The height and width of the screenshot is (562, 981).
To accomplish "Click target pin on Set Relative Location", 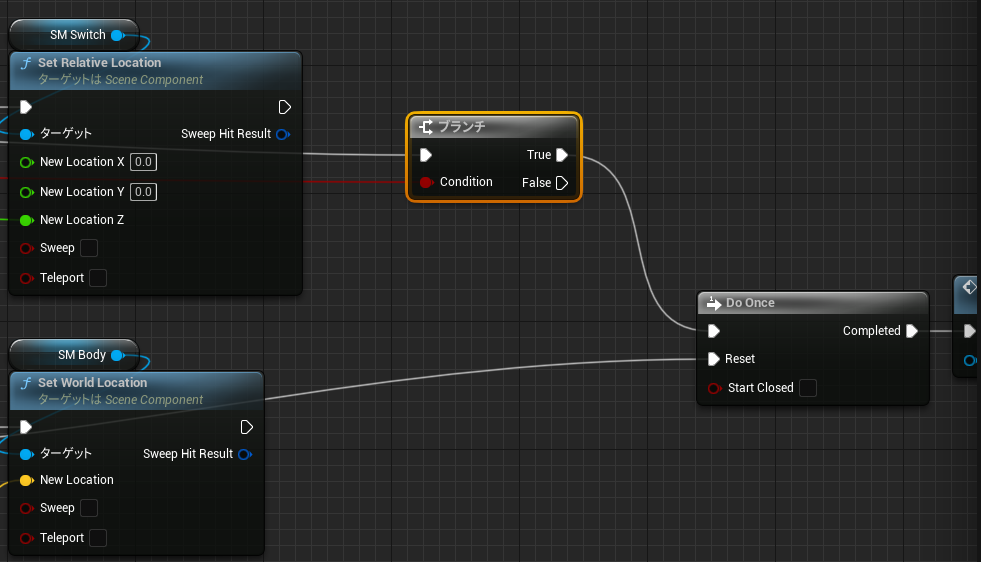I will 26,134.
